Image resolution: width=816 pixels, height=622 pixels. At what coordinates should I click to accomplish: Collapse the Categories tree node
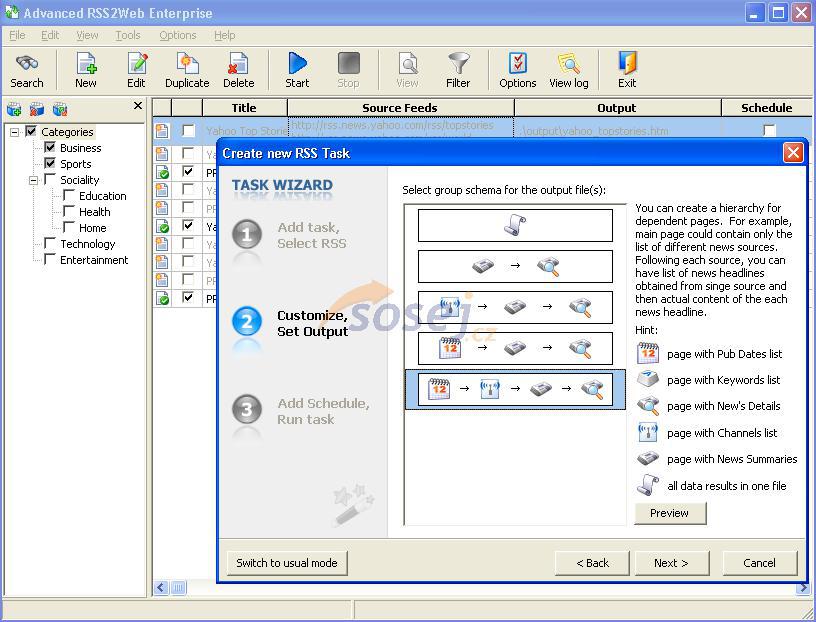click(15, 132)
